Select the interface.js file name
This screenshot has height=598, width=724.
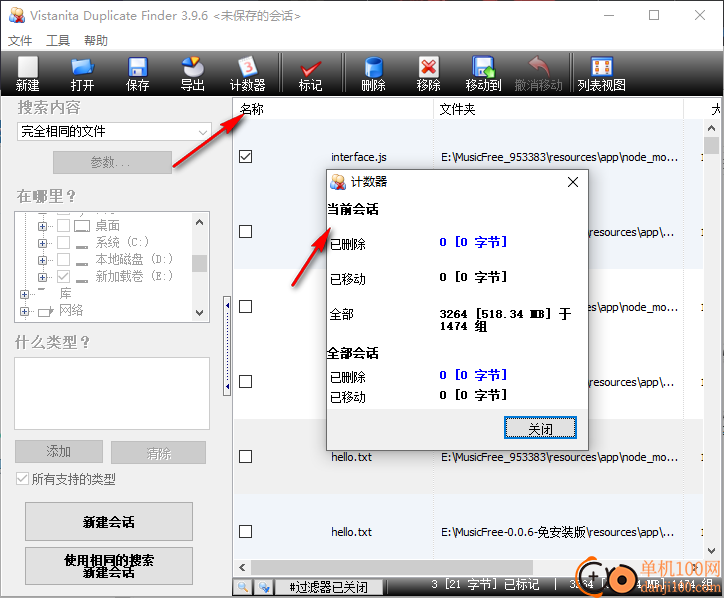tap(359, 157)
